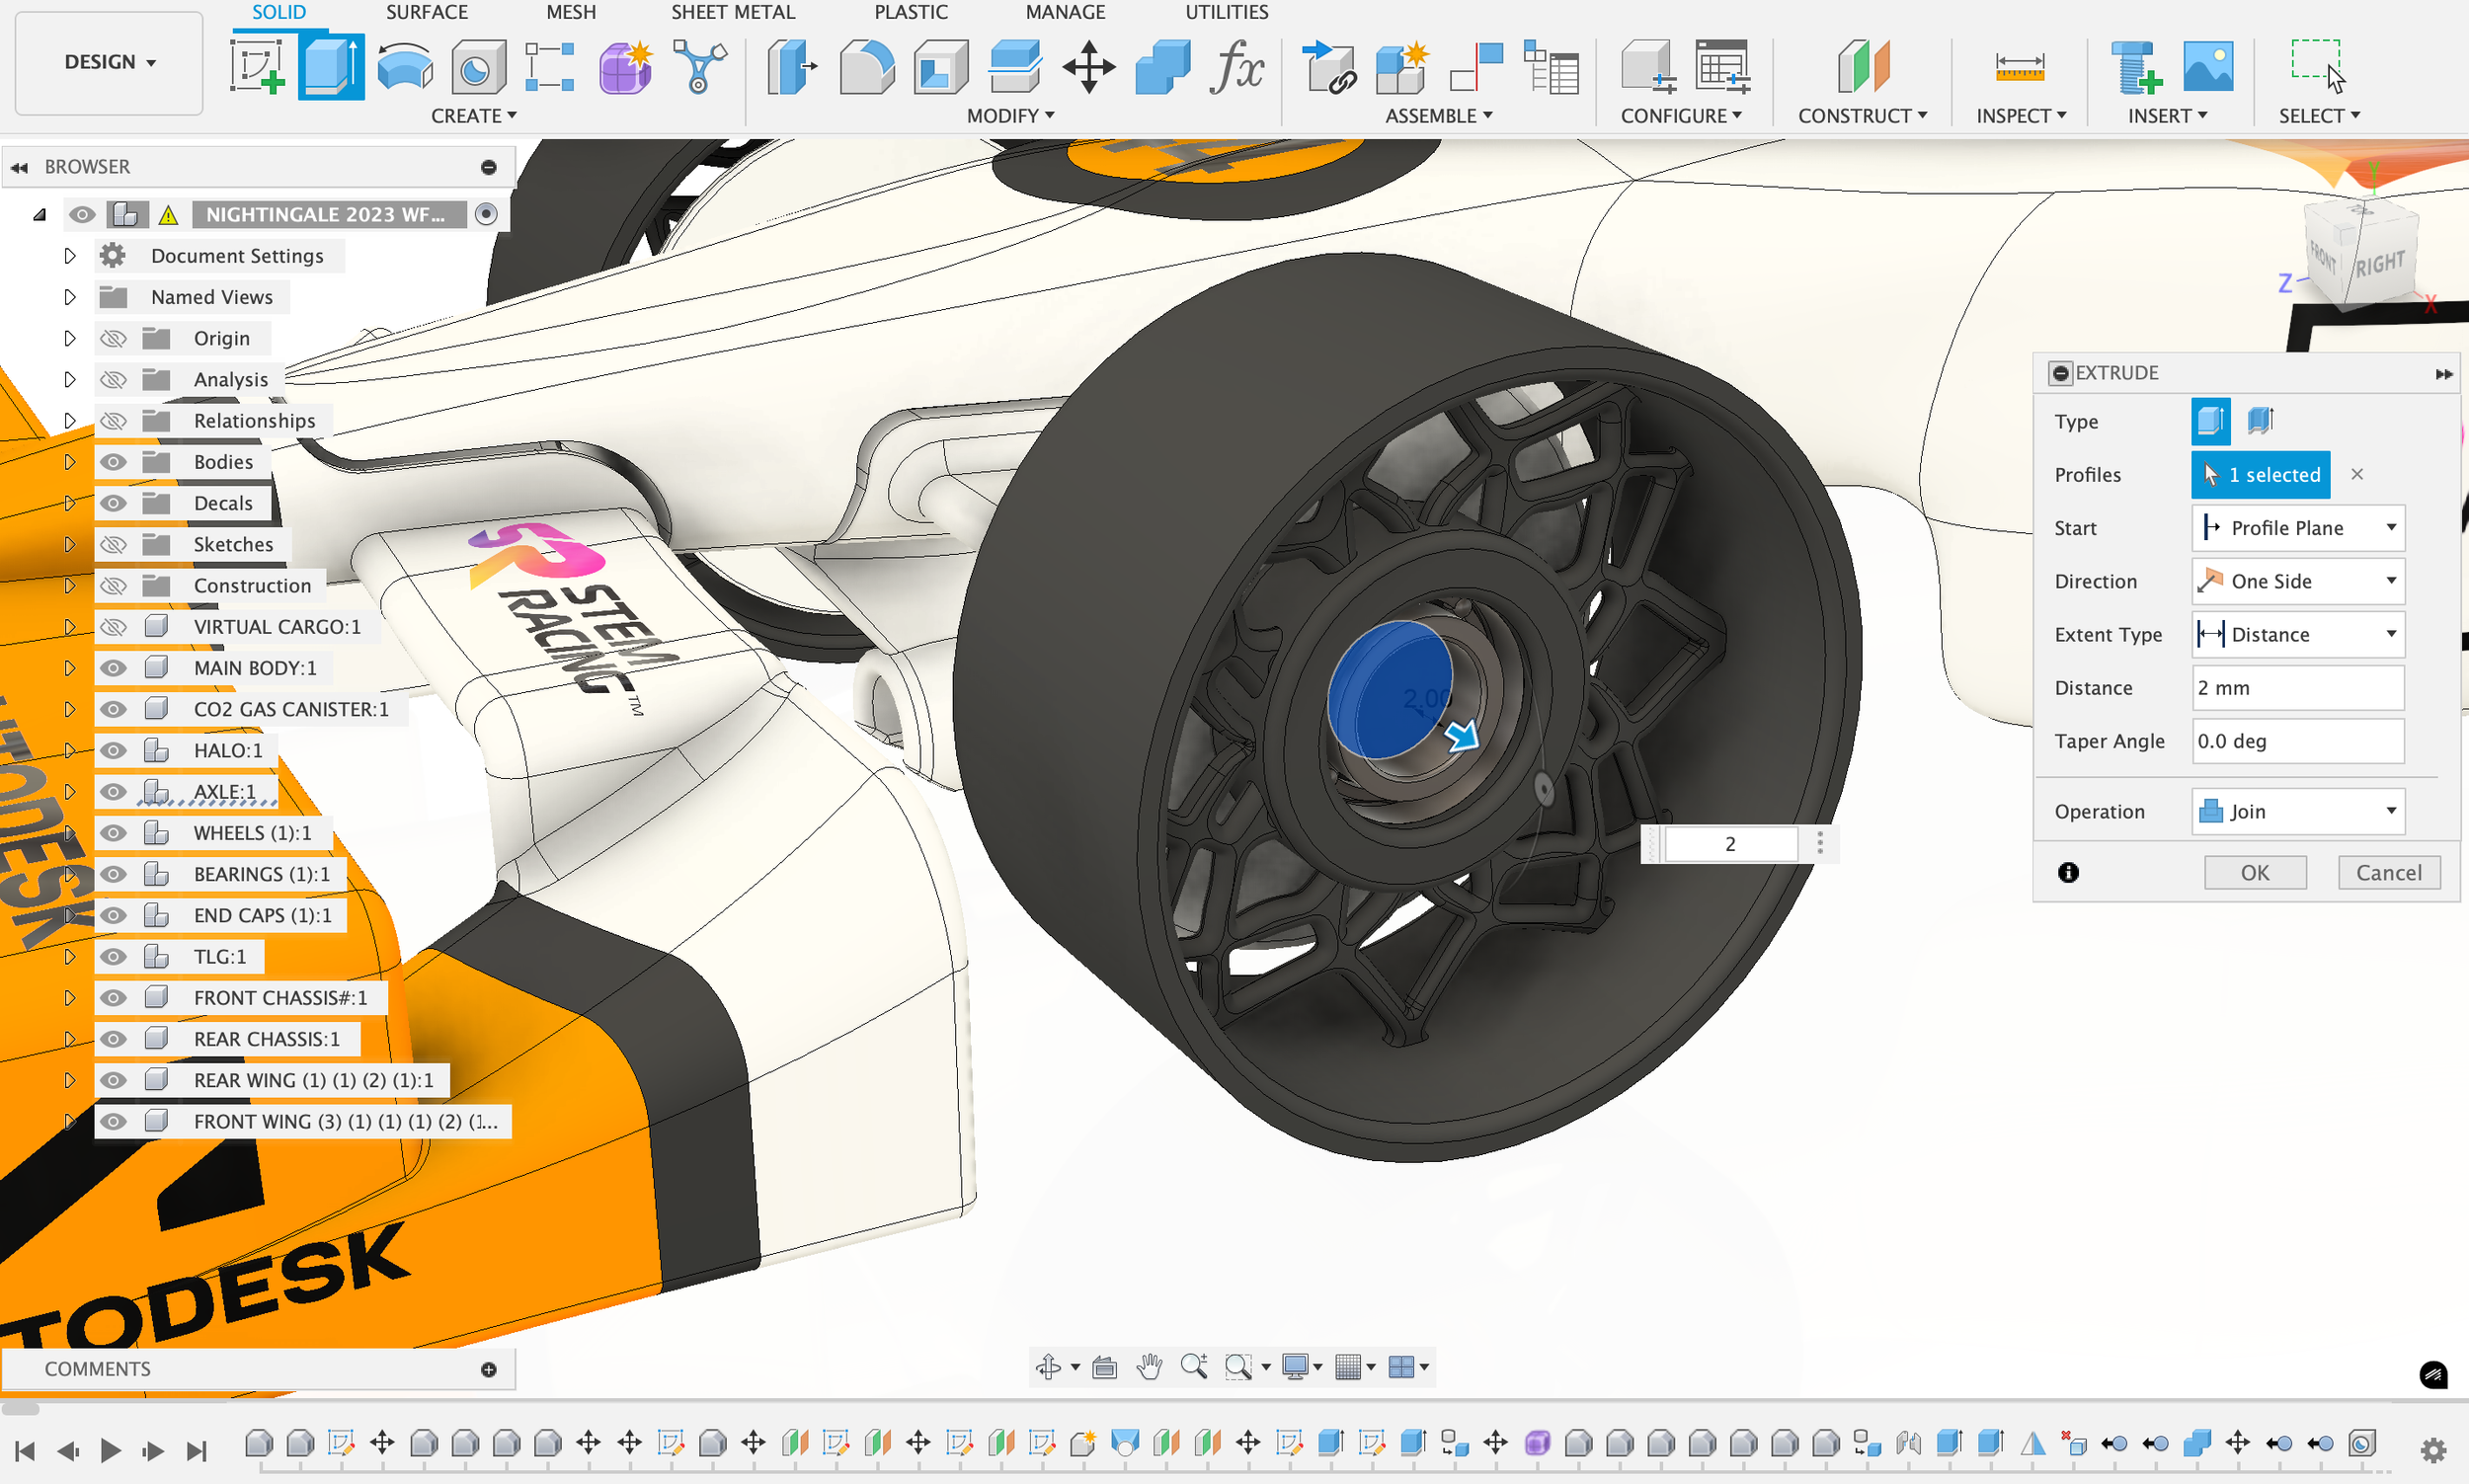This screenshot has width=2469, height=1484.
Task: Click the Insert Canvas image icon
Action: pos(2207,68)
